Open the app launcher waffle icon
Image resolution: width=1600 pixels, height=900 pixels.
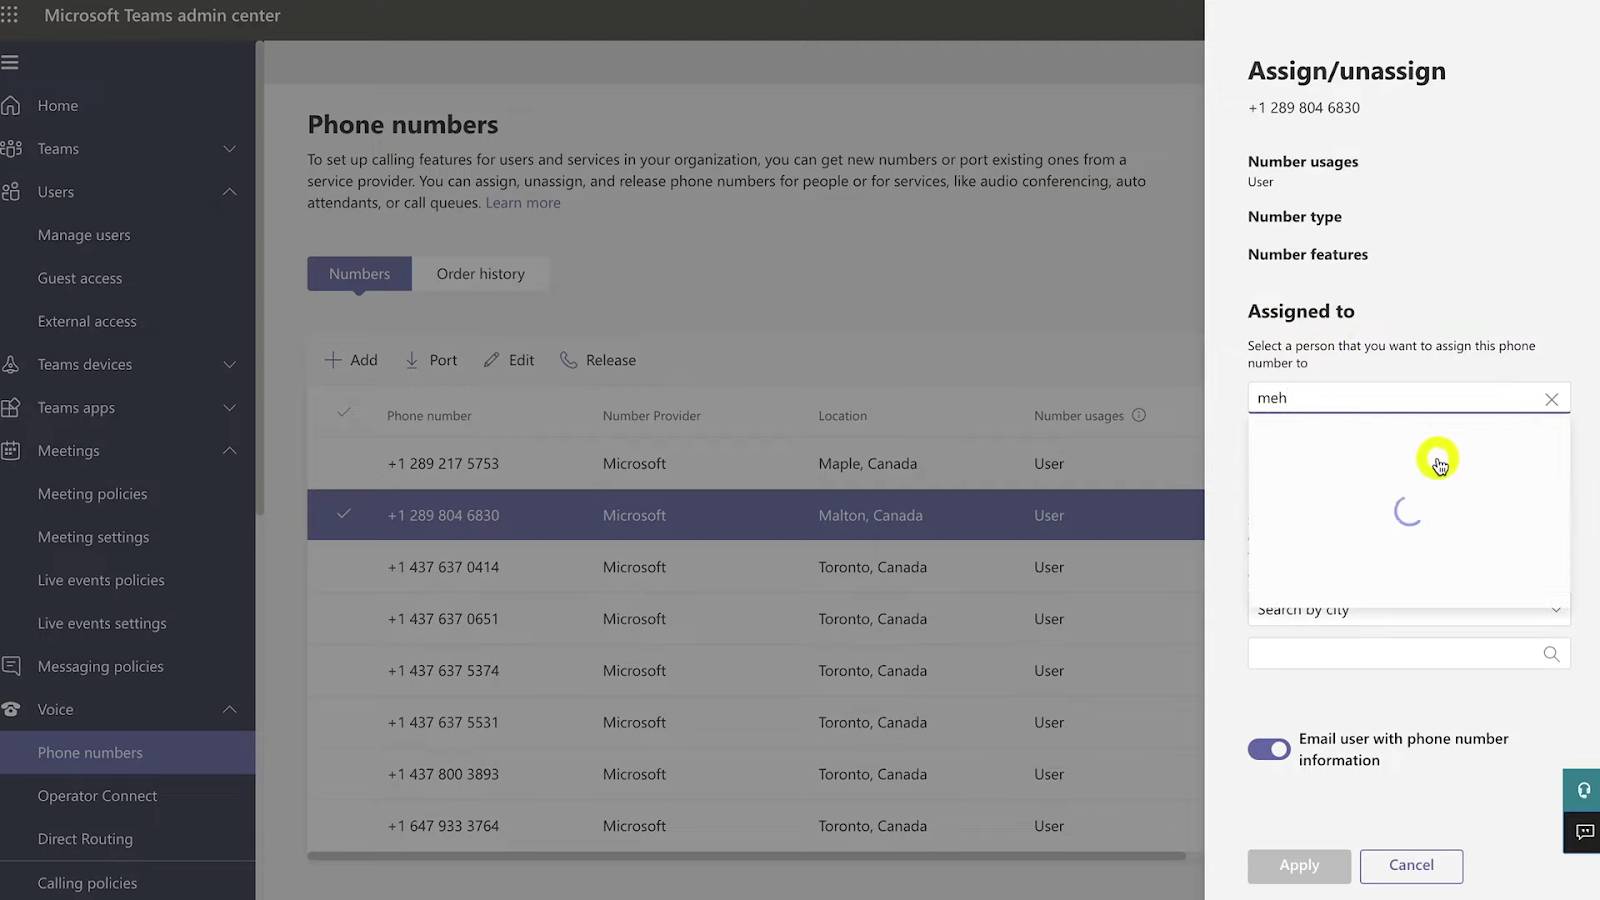10,15
